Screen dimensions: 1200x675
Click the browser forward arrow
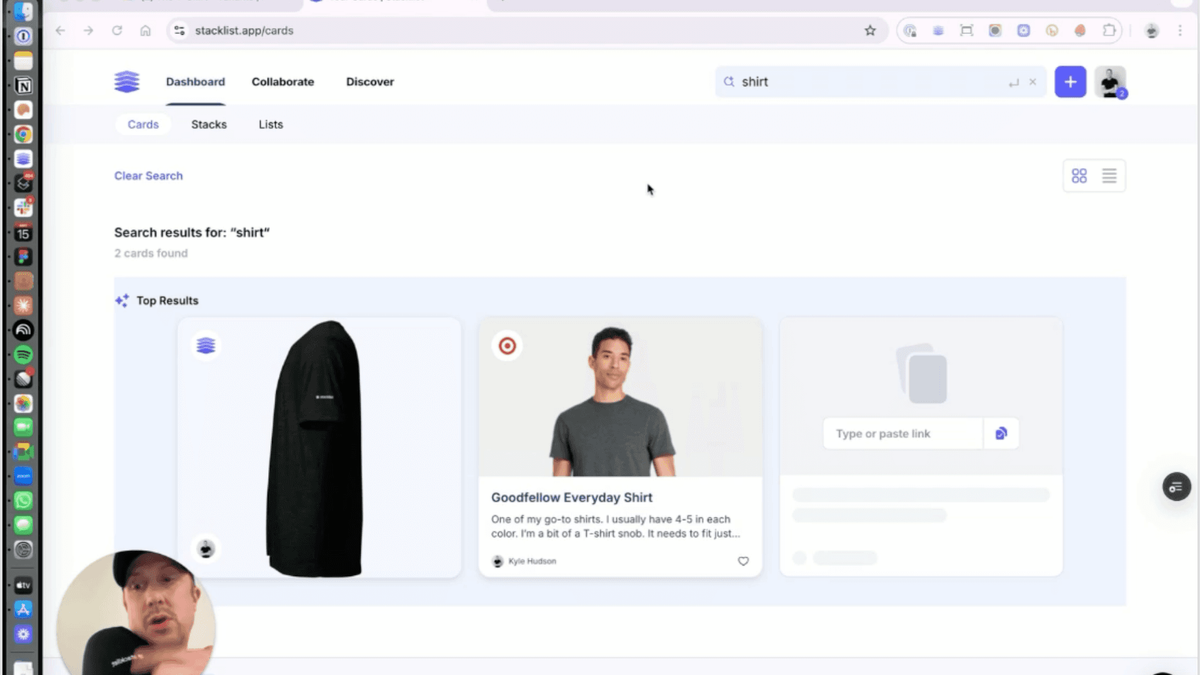88,31
